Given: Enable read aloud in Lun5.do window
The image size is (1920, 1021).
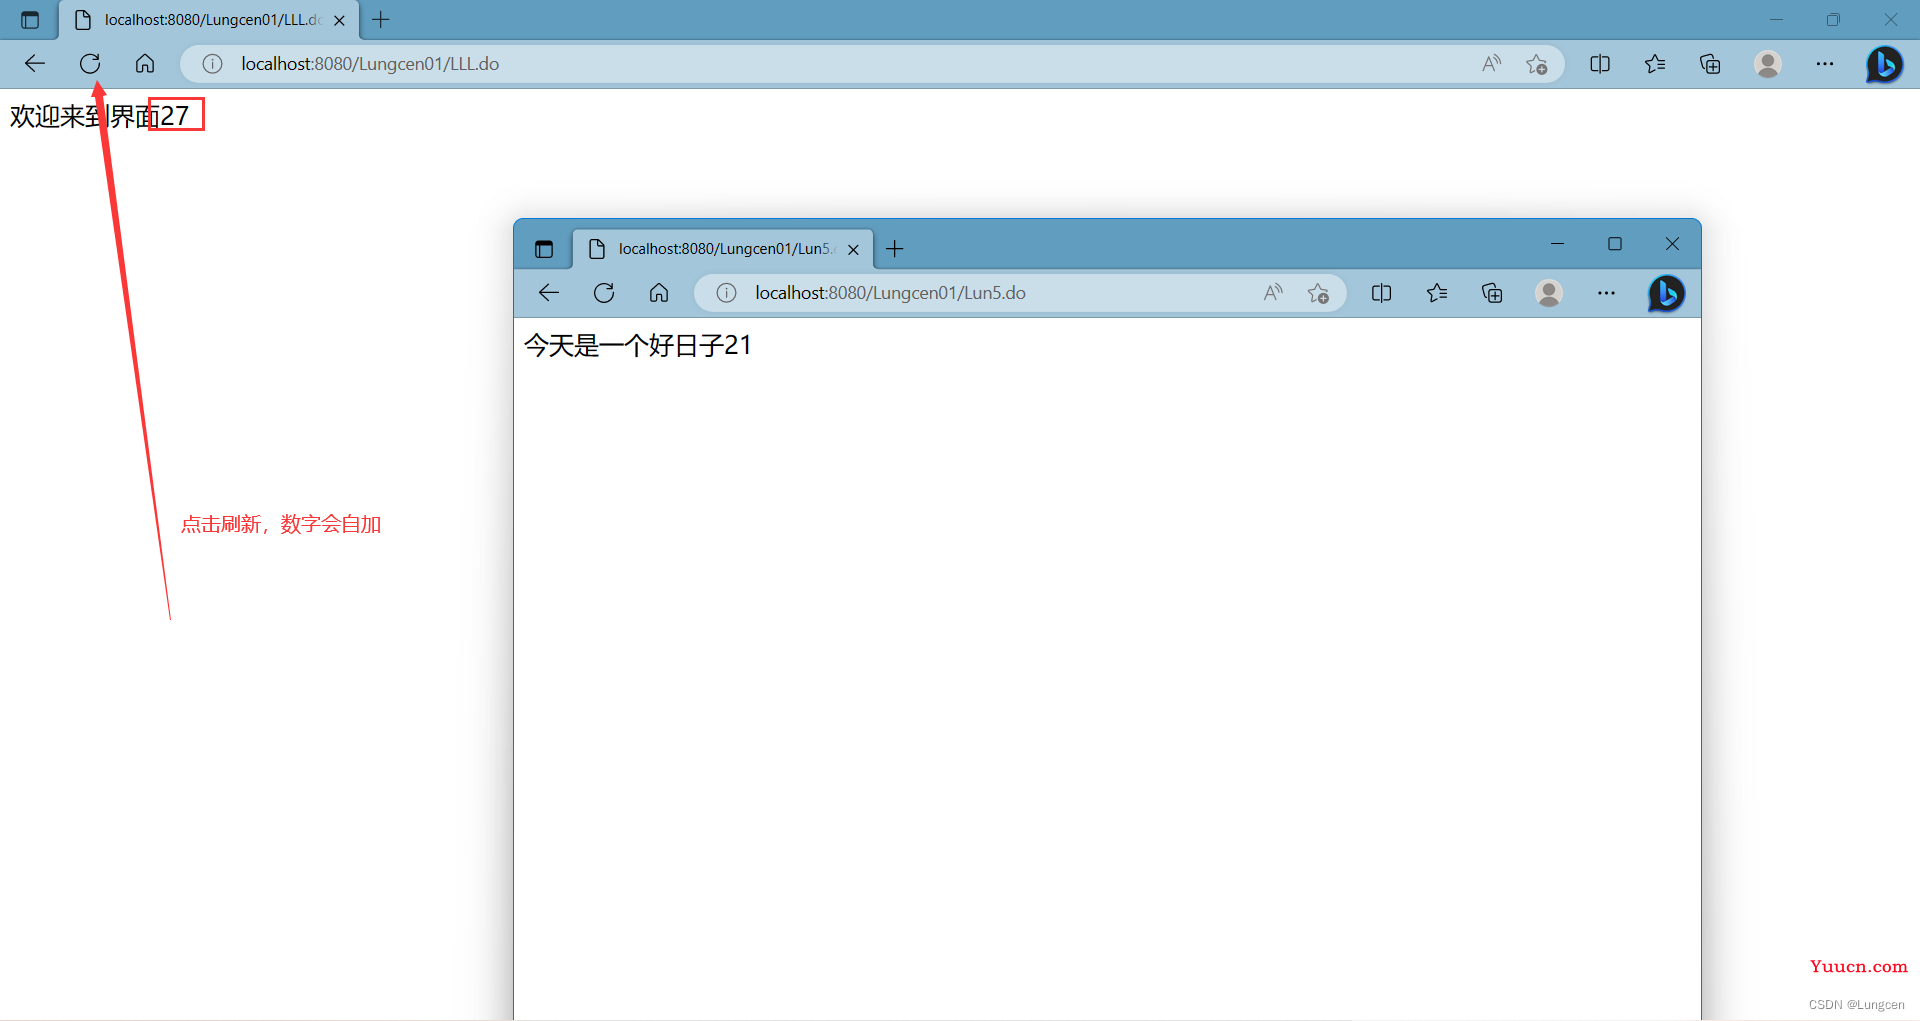Looking at the screenshot, I should coord(1273,293).
